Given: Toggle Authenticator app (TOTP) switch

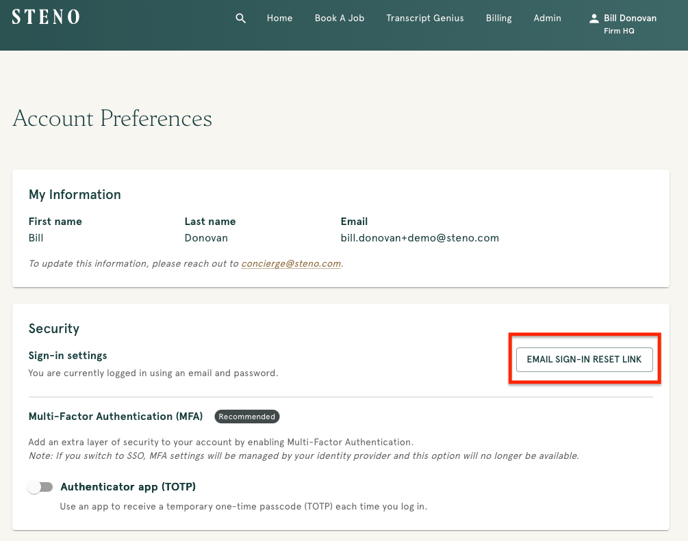Looking at the screenshot, I should pyautogui.click(x=40, y=487).
